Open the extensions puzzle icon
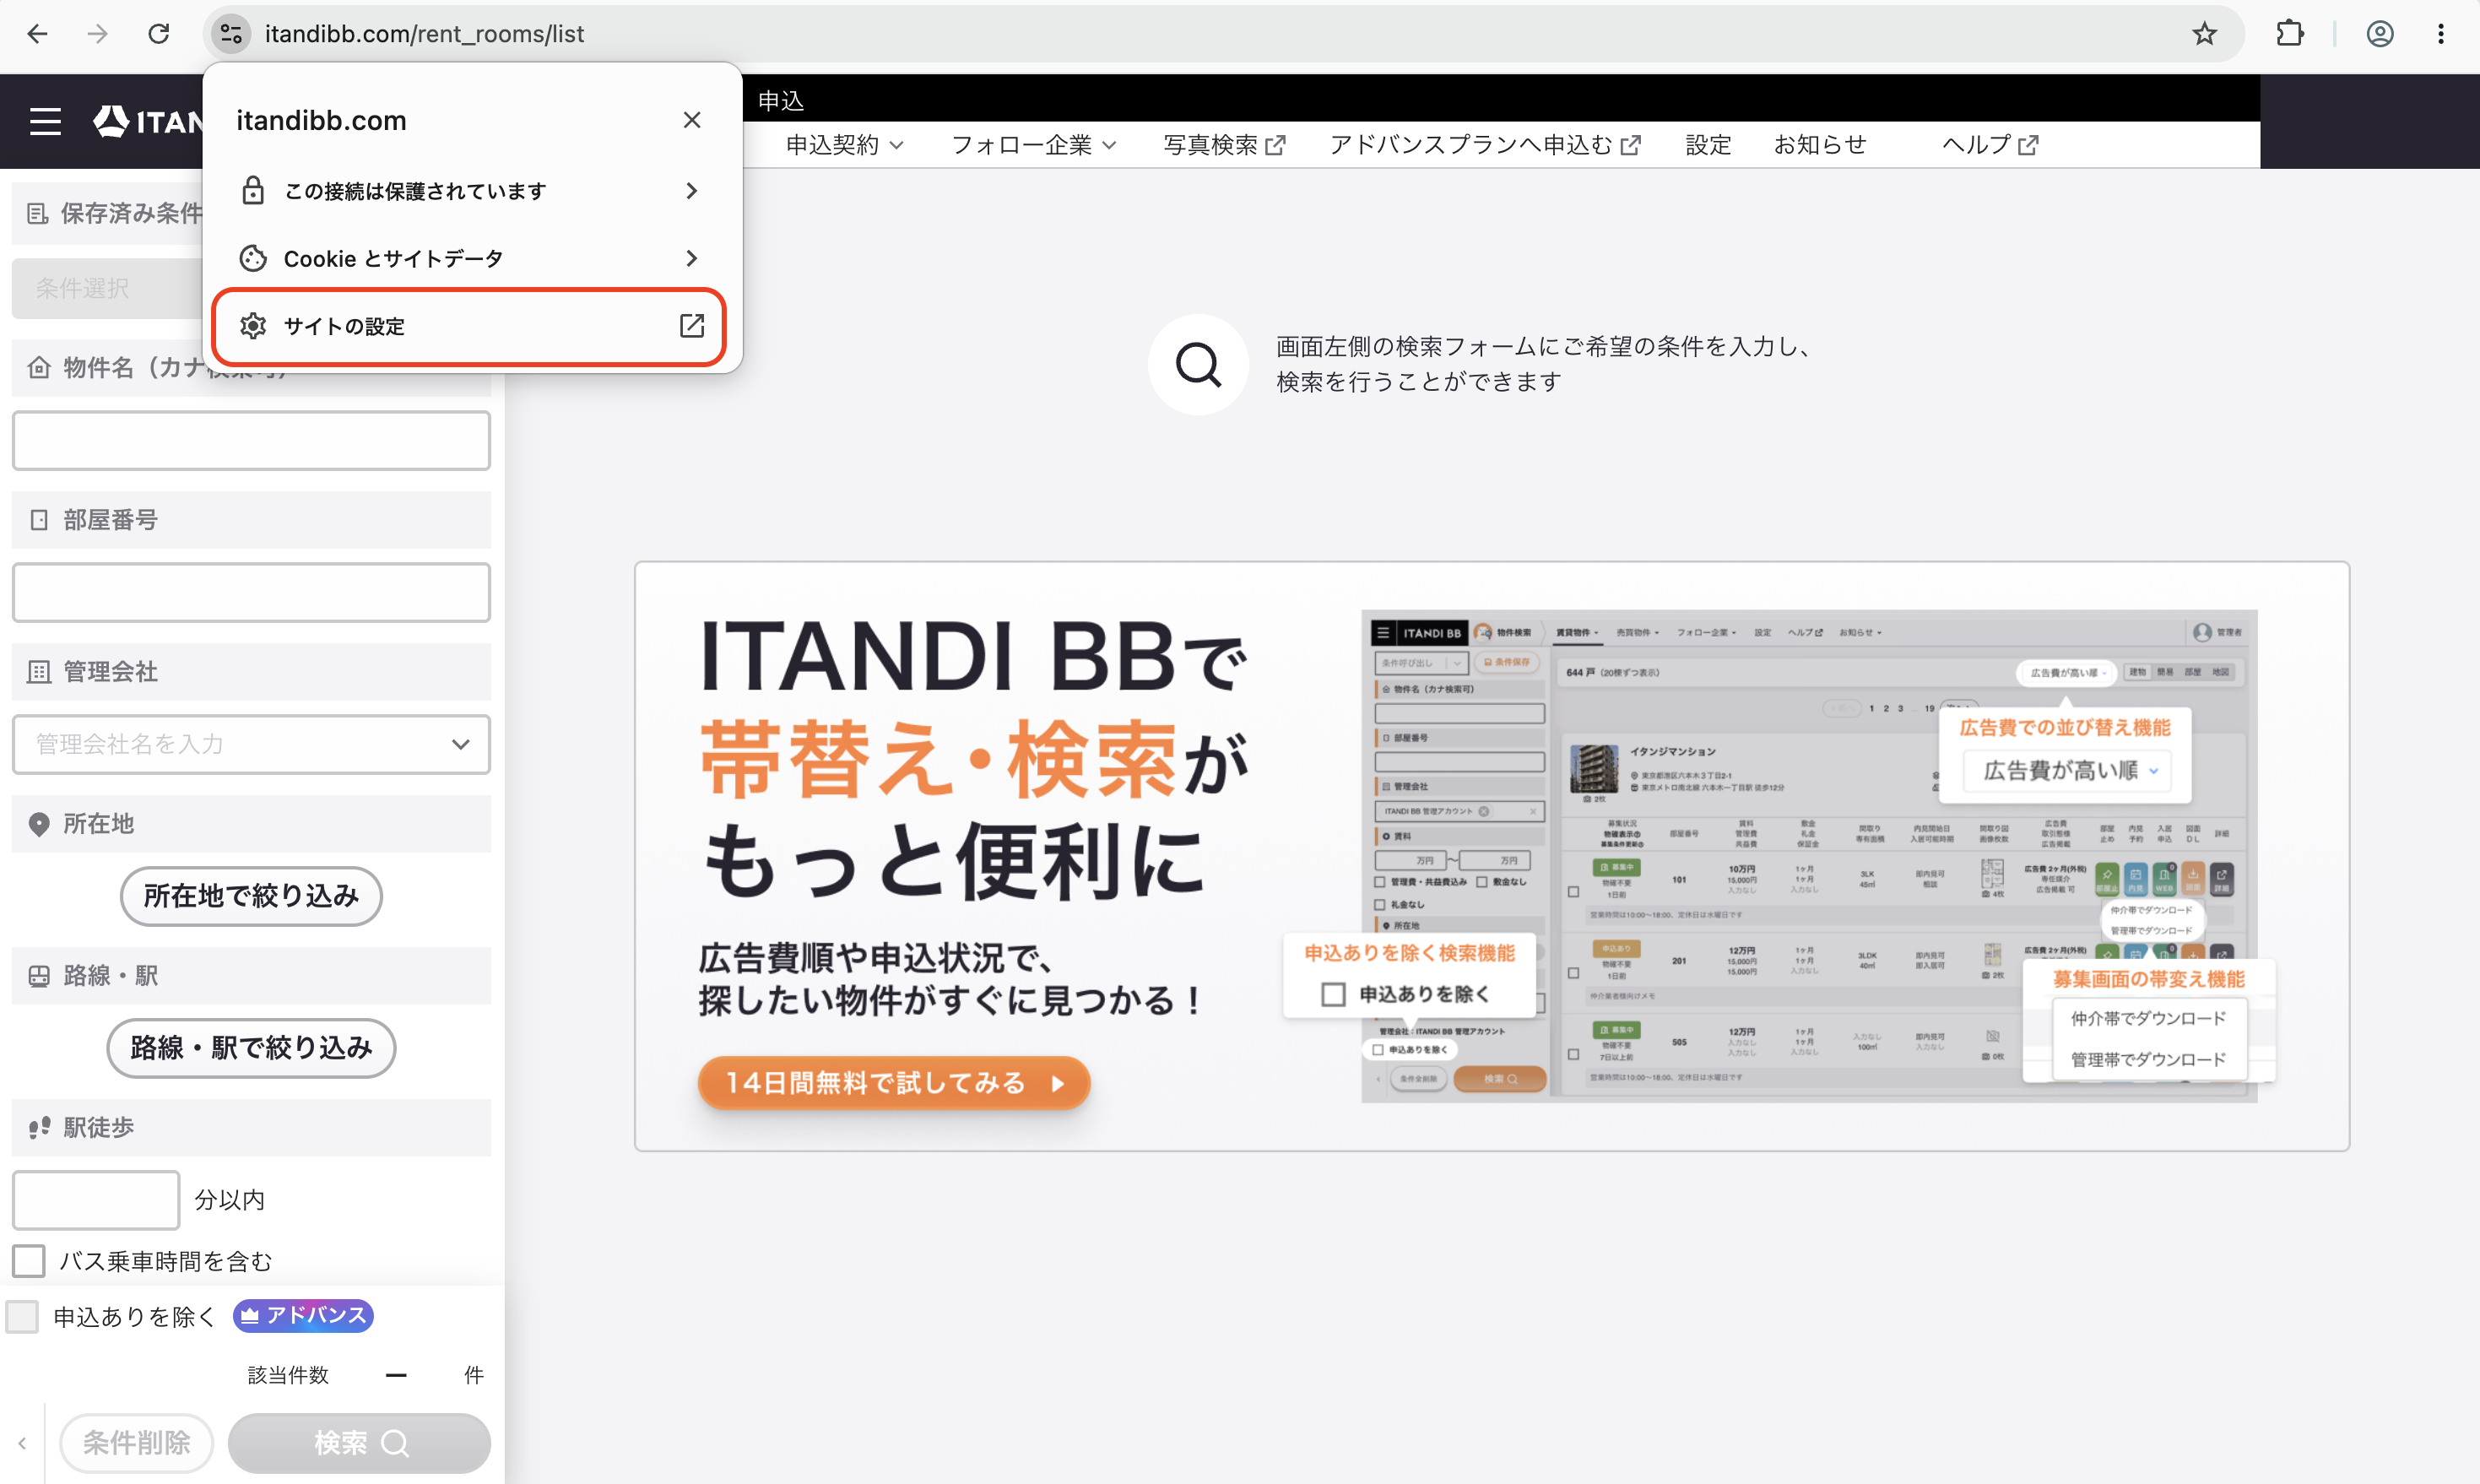This screenshot has height=1484, width=2480. (2289, 34)
